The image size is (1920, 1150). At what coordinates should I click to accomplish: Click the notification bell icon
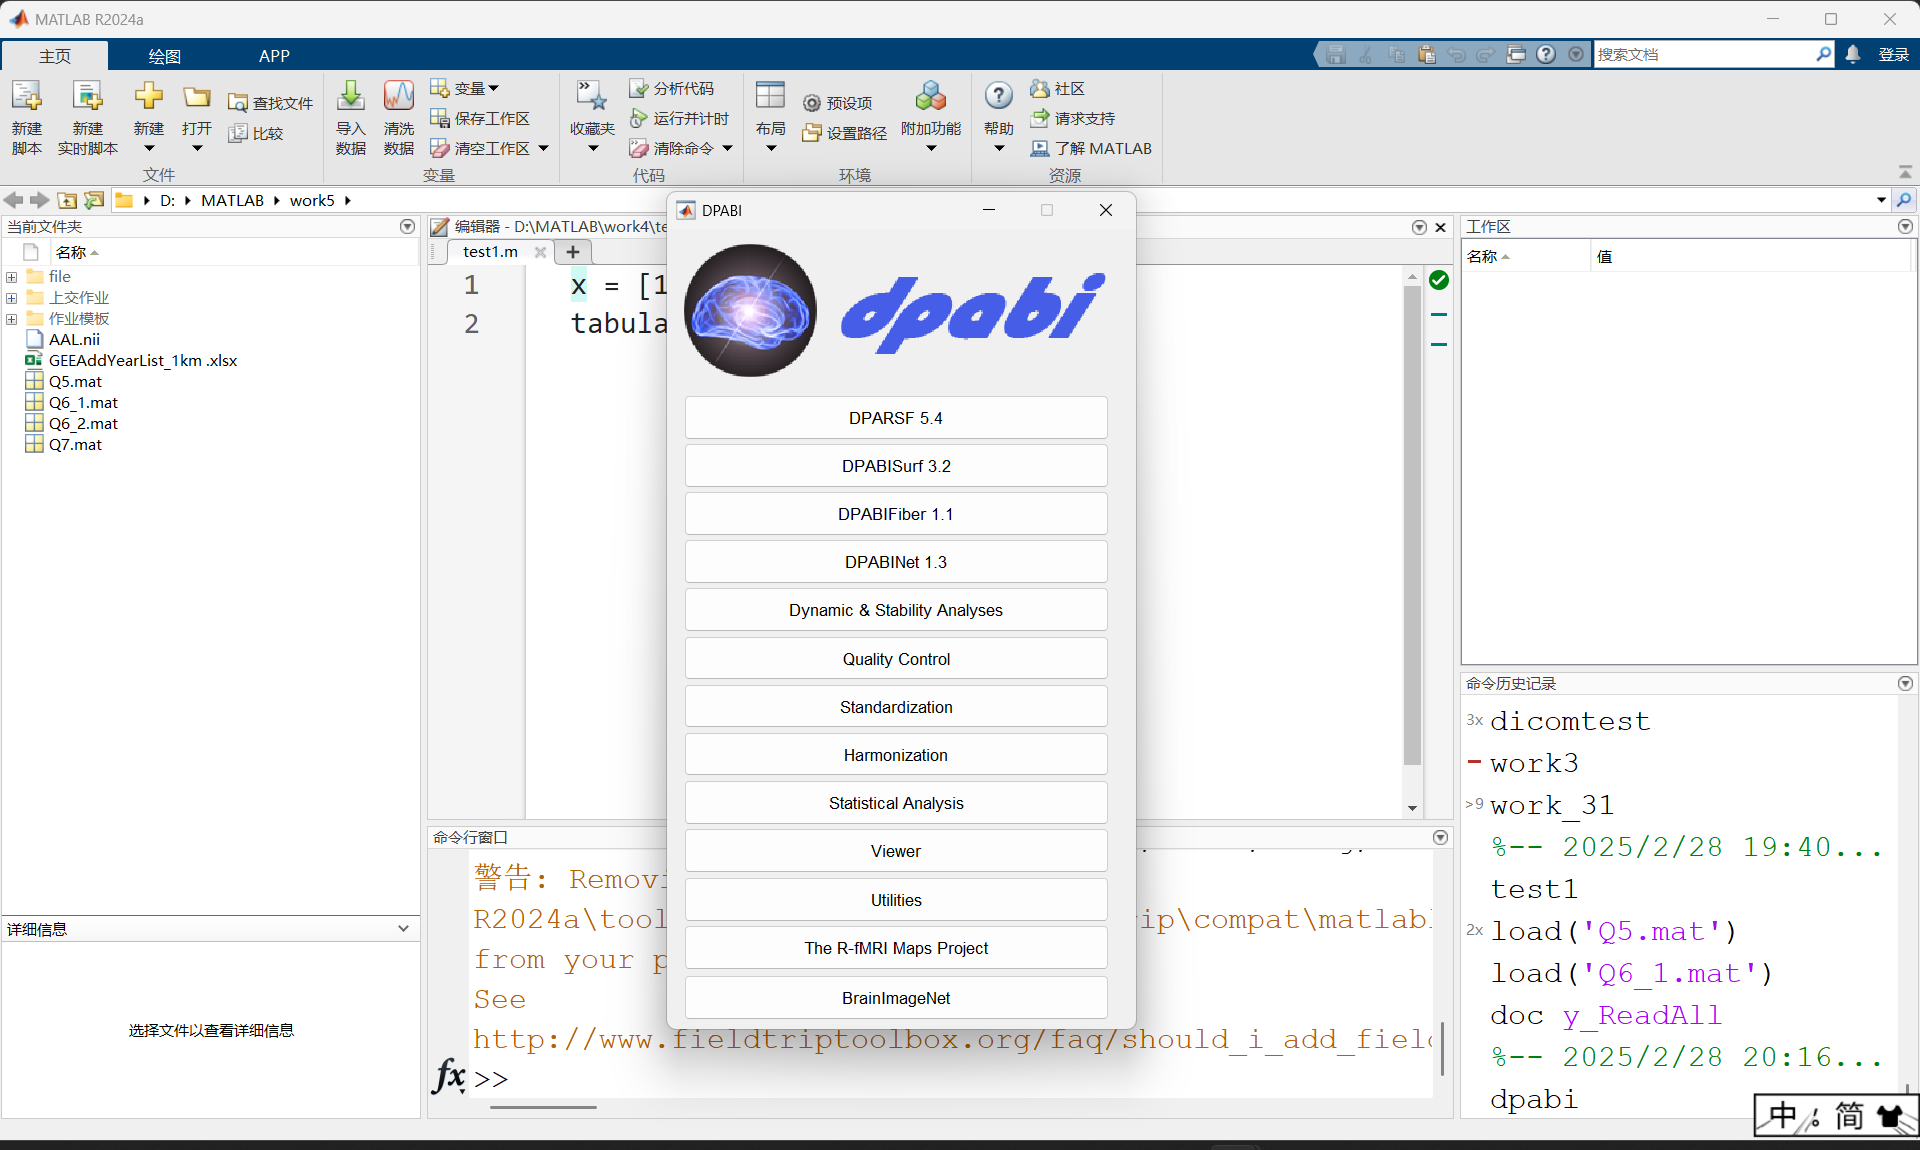(x=1853, y=55)
